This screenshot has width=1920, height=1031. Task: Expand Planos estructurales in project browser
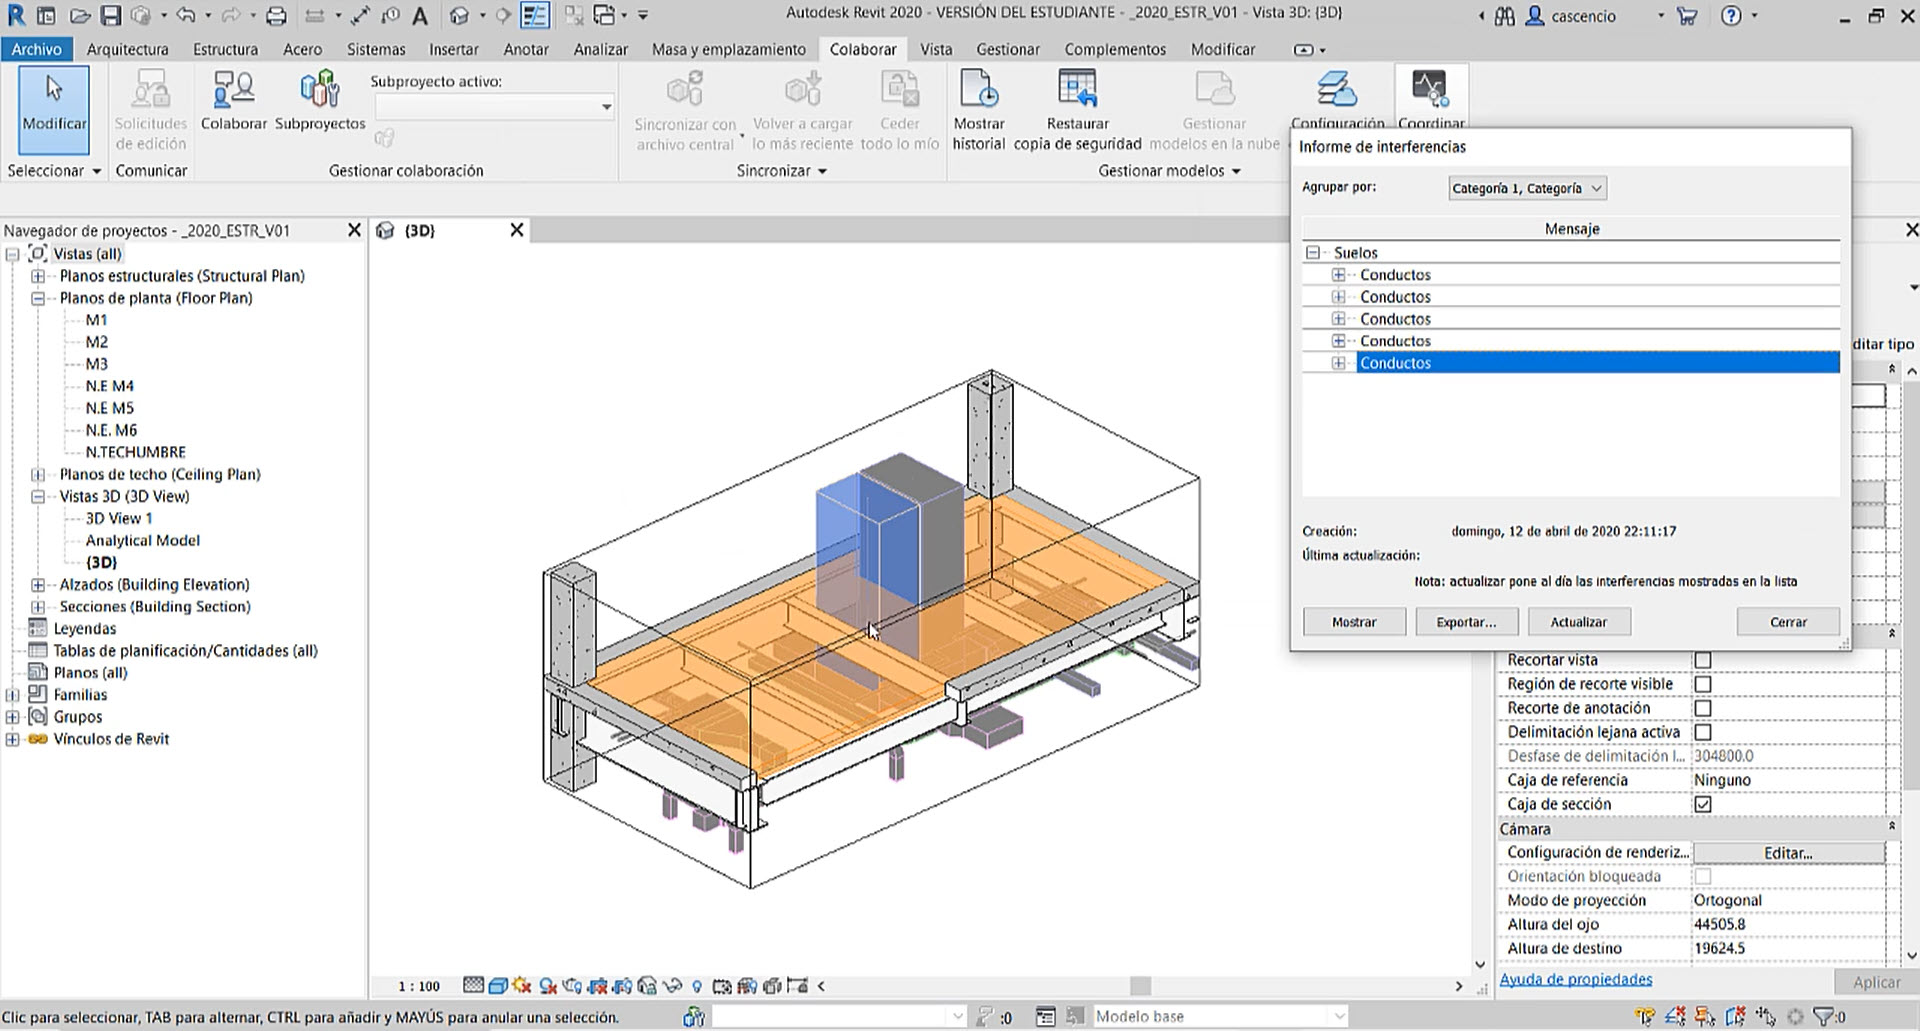point(36,275)
